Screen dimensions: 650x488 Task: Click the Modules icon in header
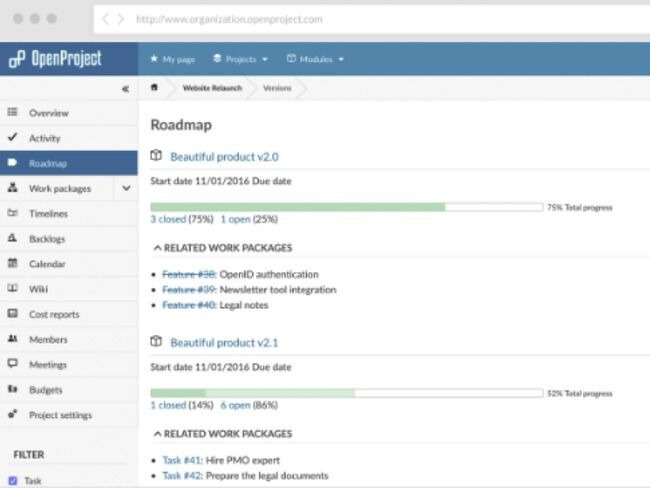tap(291, 58)
